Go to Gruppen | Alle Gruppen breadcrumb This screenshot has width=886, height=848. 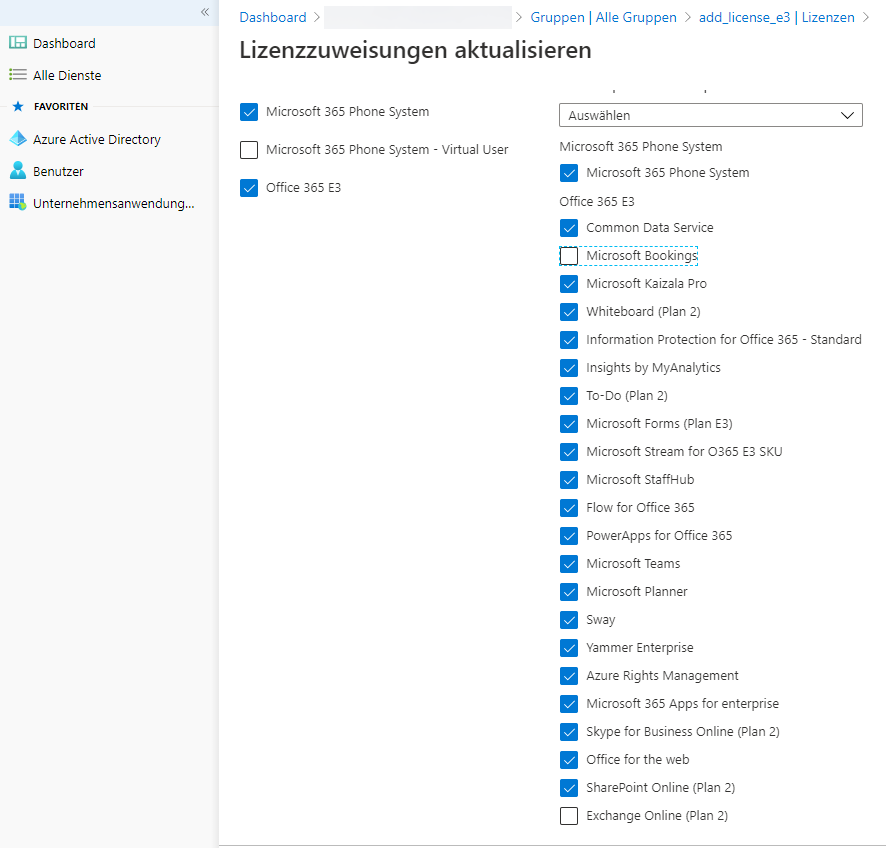click(603, 18)
